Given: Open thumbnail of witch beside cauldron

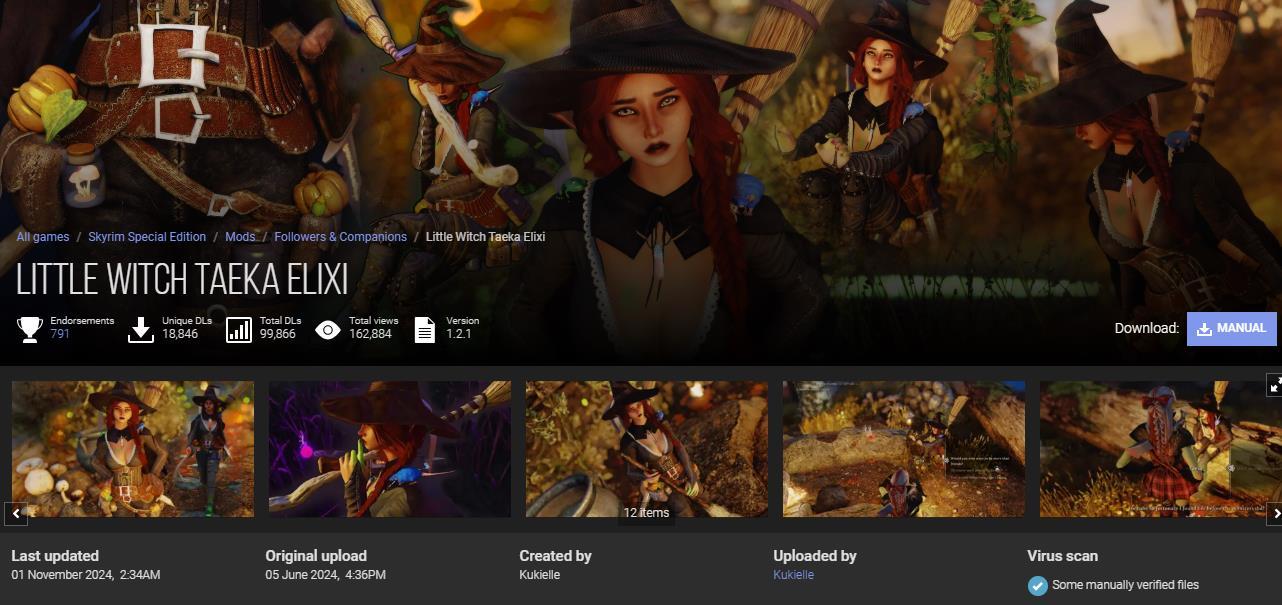Looking at the screenshot, I should (647, 449).
